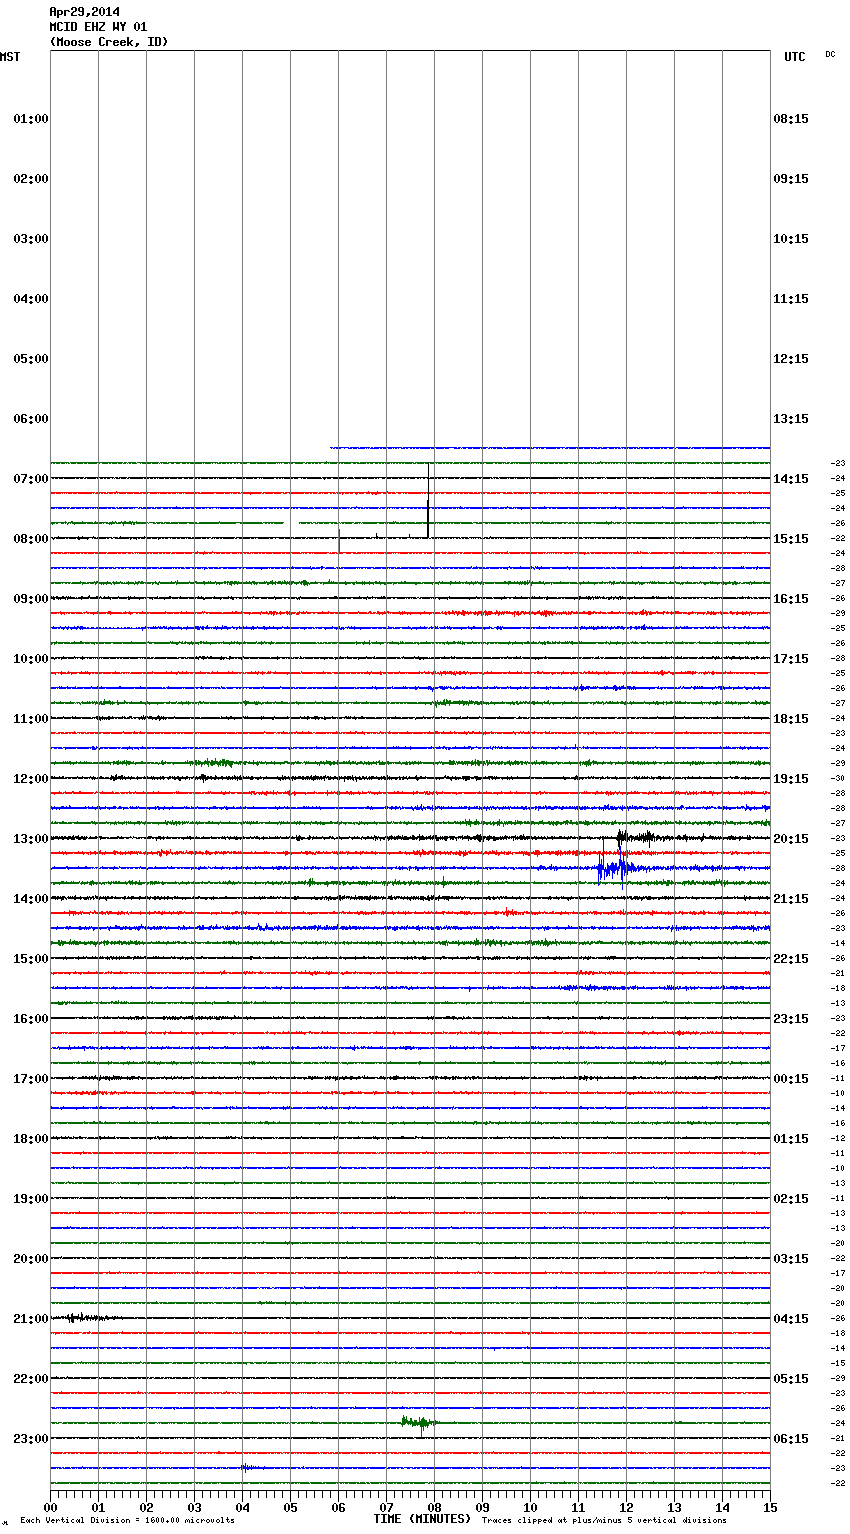The width and height of the screenshot is (850, 1534).
Task: Click the tall black spike near minute 8
Action: [428, 505]
